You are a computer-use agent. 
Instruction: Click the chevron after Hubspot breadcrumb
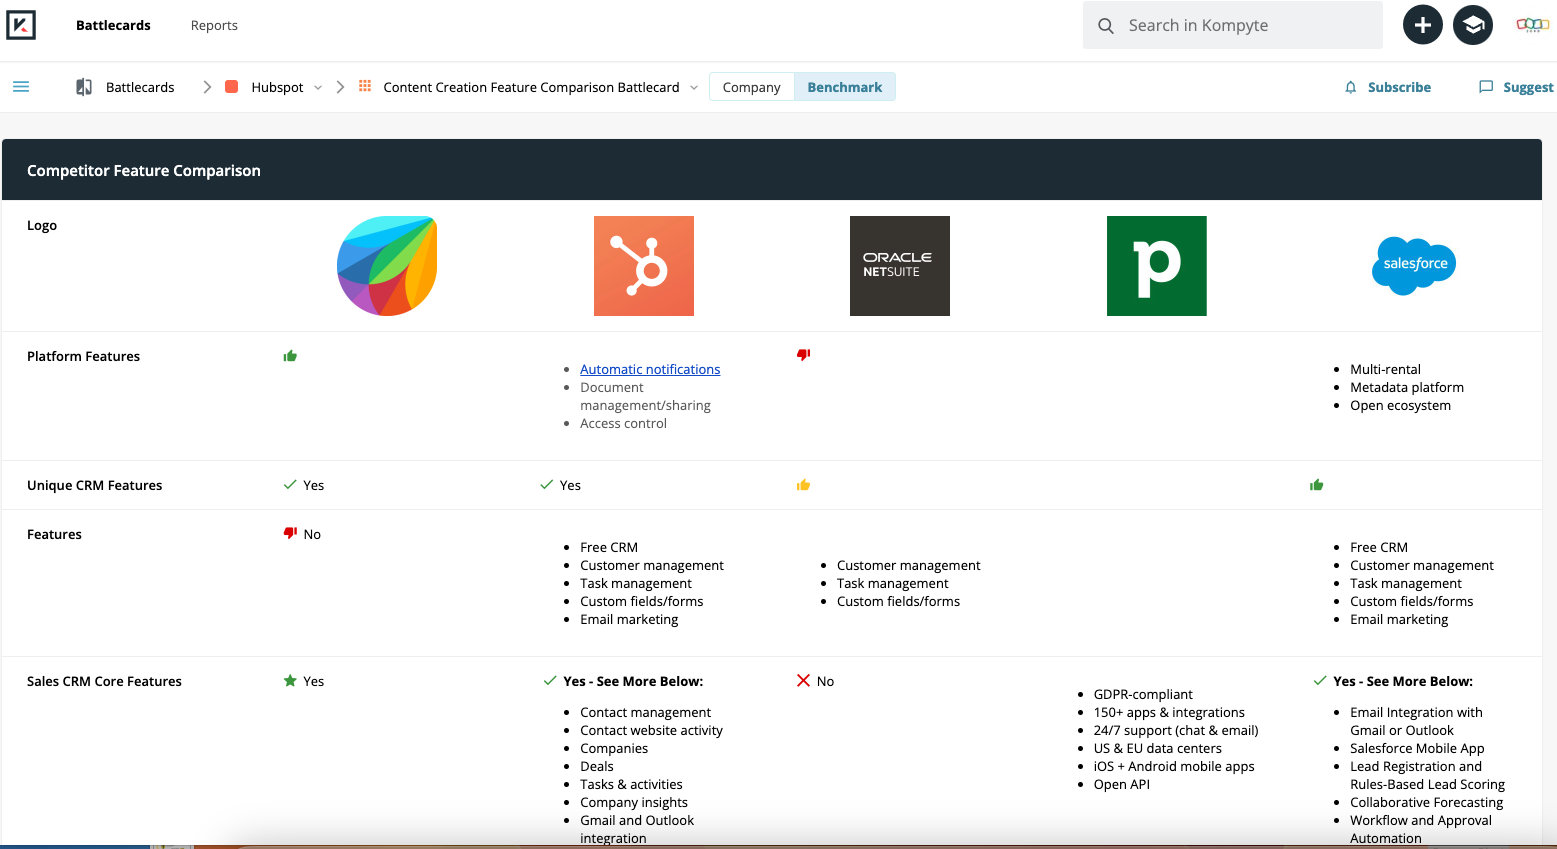(340, 87)
